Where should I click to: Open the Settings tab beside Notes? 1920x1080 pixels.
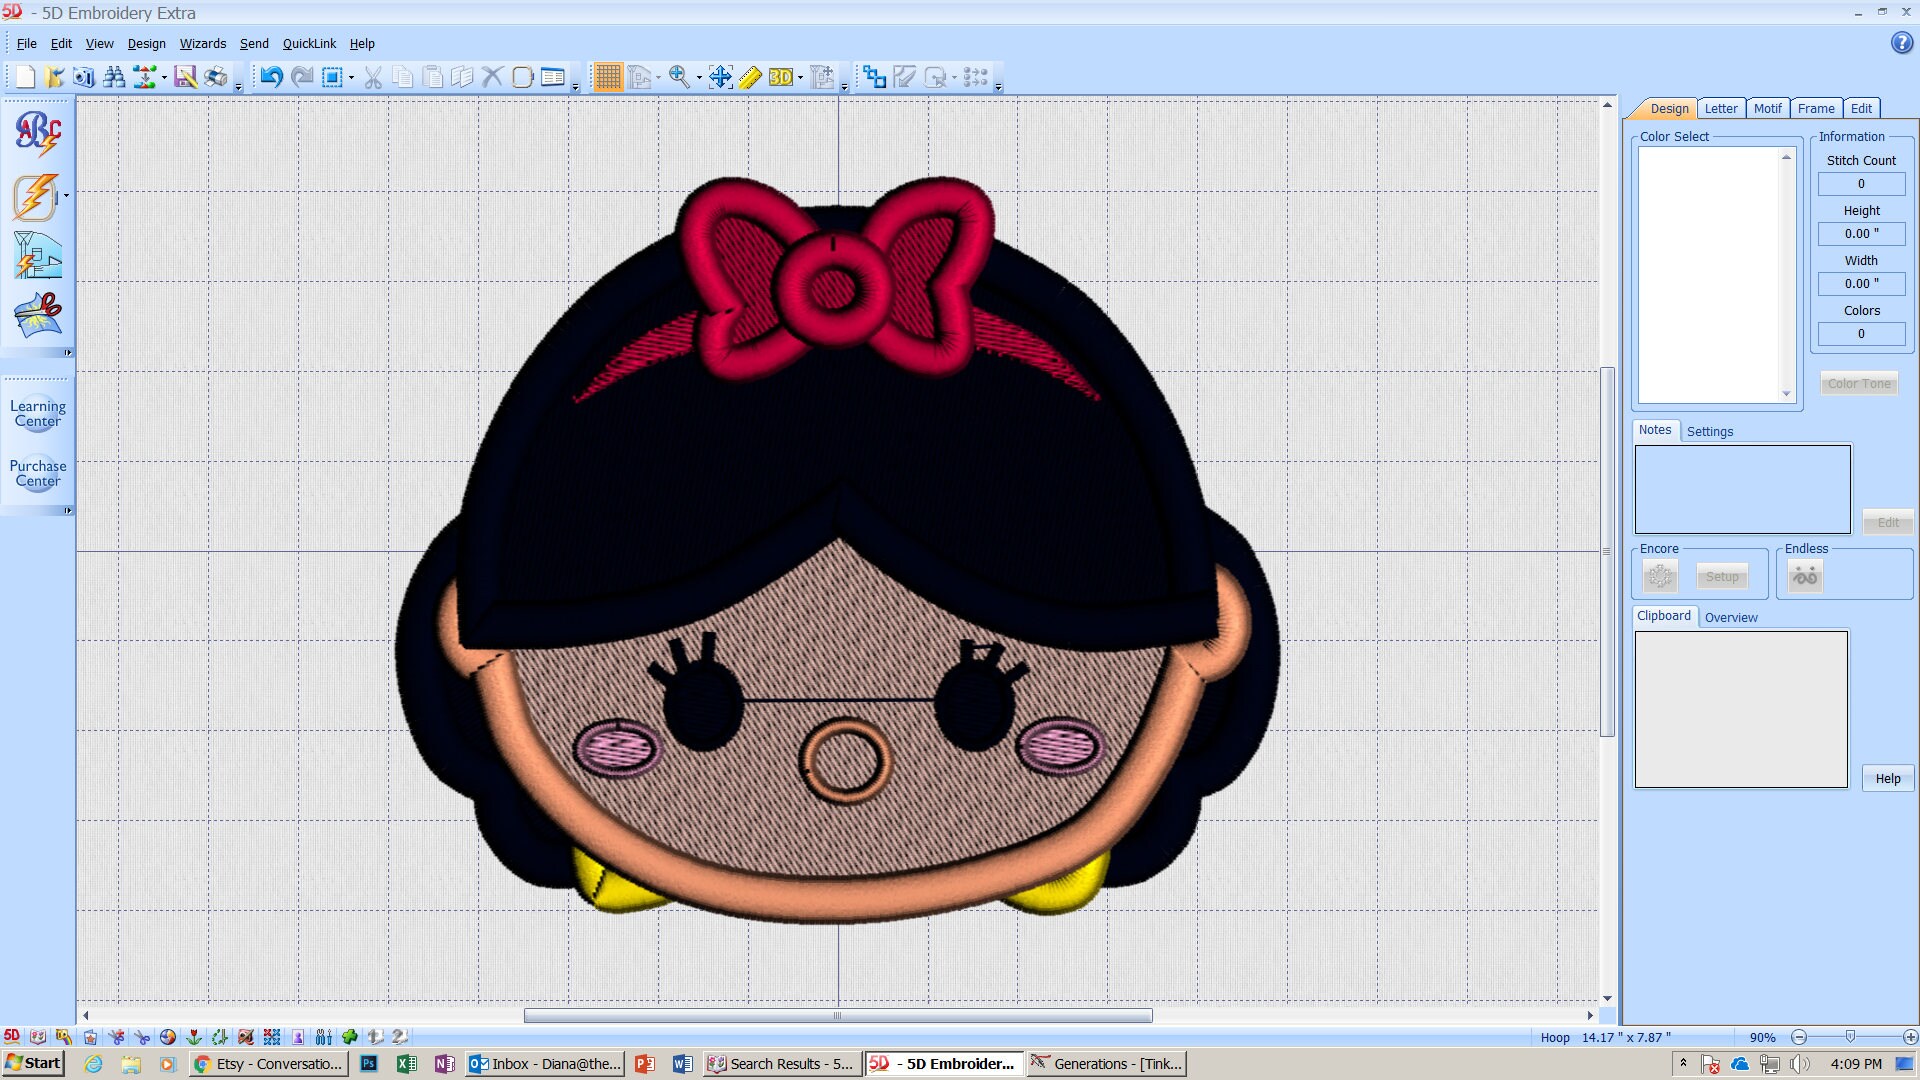point(1709,431)
